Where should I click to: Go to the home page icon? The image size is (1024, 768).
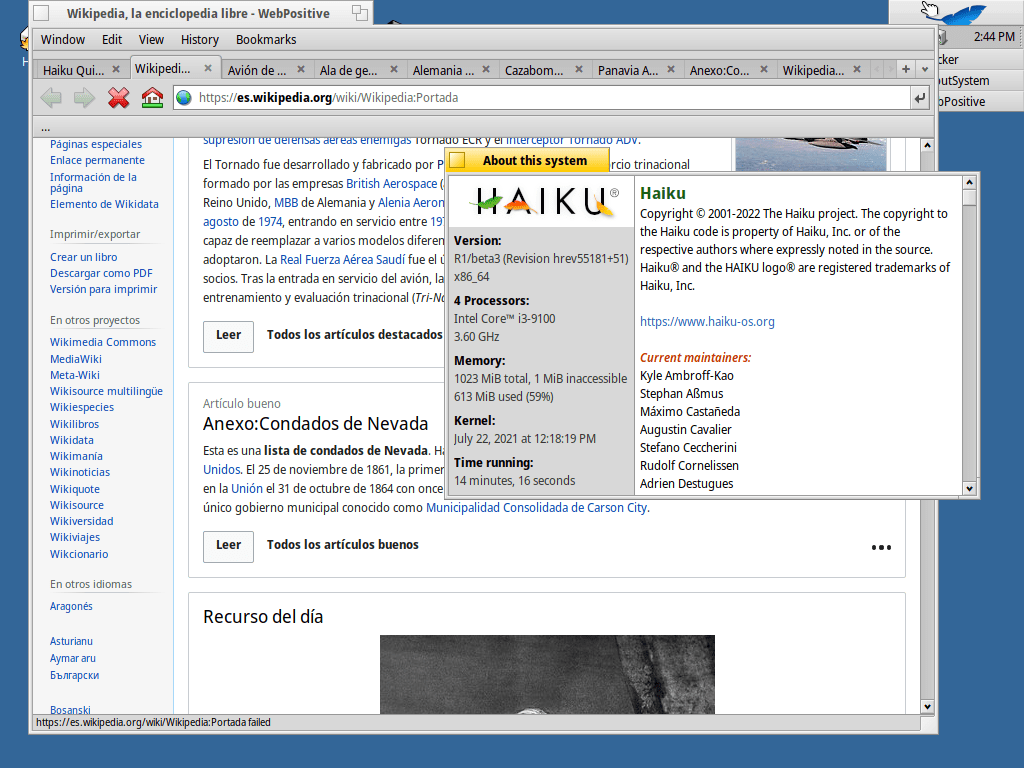click(152, 98)
